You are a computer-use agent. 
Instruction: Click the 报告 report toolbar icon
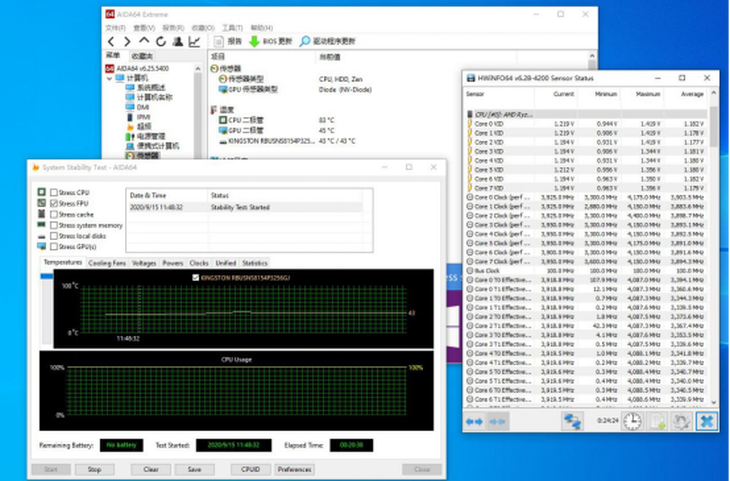tap(219, 41)
